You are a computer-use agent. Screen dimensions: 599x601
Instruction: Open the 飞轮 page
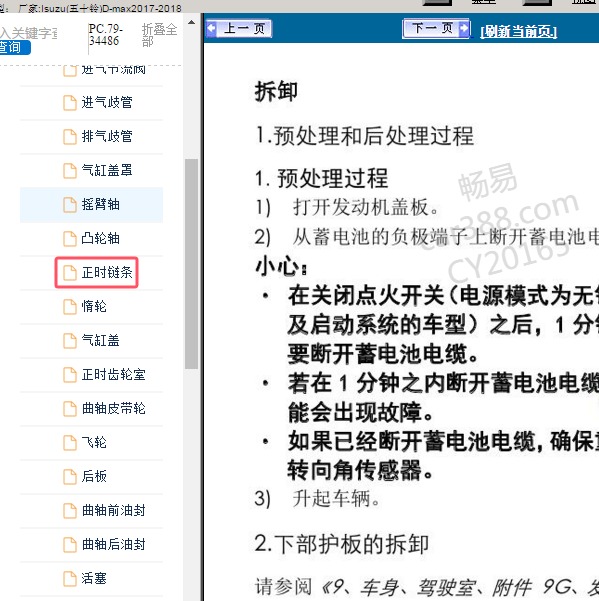pyautogui.click(x=94, y=442)
